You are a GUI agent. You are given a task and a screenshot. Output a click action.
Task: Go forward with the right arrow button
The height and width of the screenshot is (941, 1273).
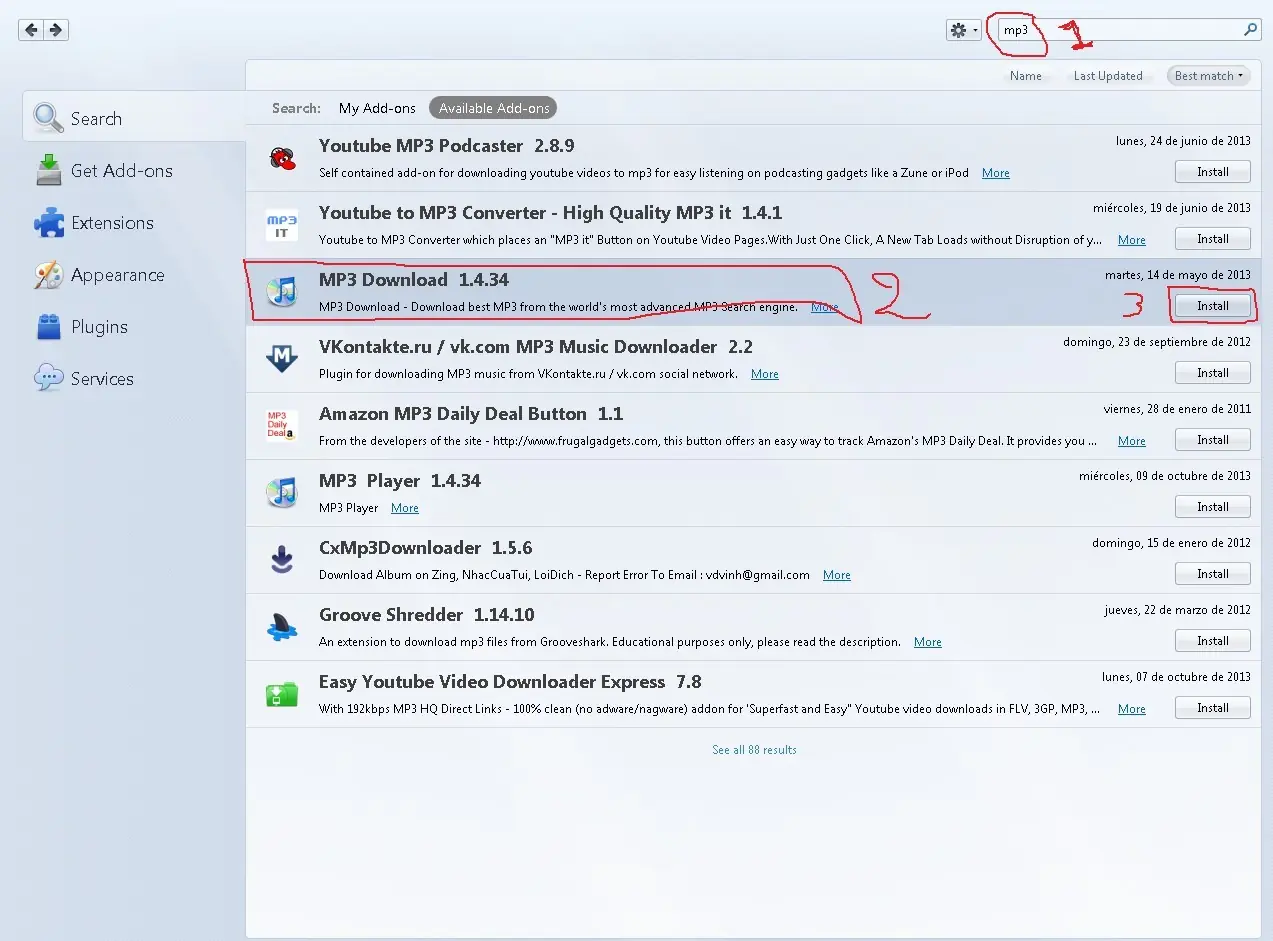[x=56, y=30]
